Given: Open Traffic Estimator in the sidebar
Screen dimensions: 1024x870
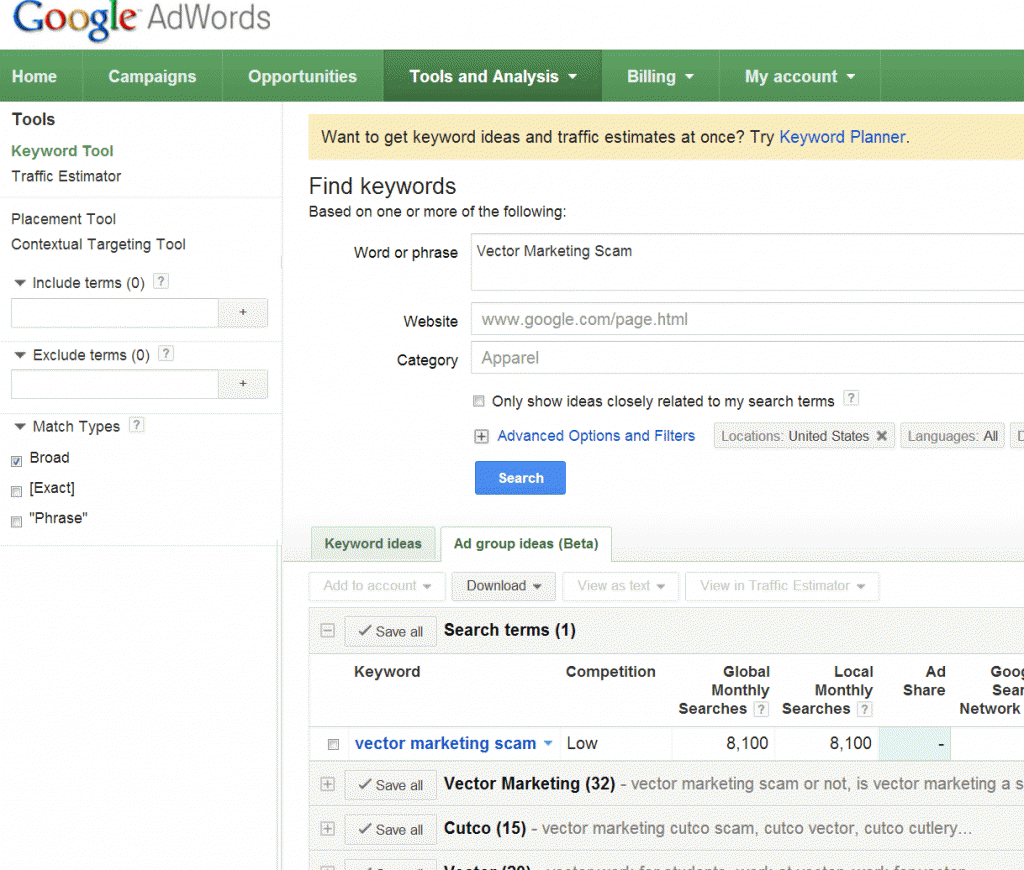Looking at the screenshot, I should click(x=66, y=176).
